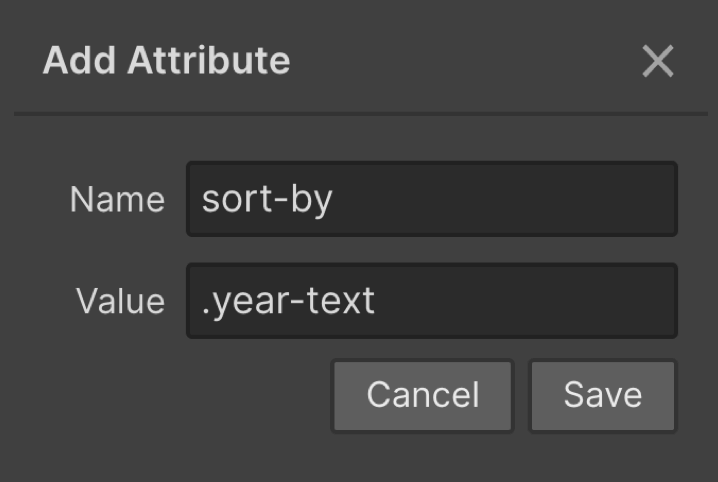Click the empty area of the Name text box
718x482 pixels.
504,199
